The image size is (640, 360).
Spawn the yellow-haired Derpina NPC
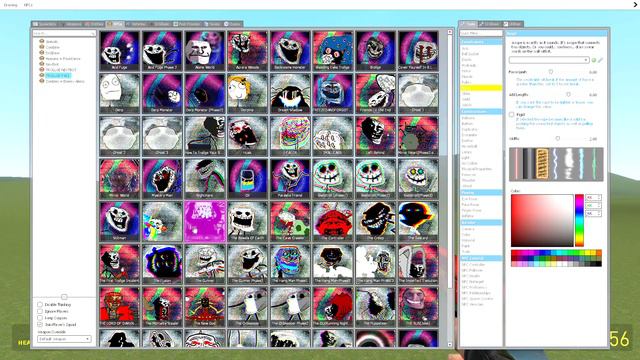[247, 93]
